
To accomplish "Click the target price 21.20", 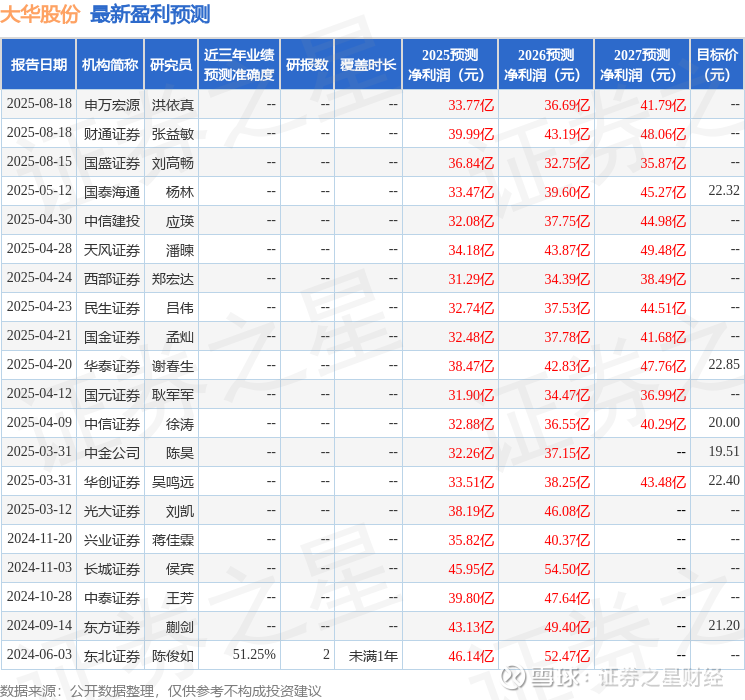I will coord(724,625).
